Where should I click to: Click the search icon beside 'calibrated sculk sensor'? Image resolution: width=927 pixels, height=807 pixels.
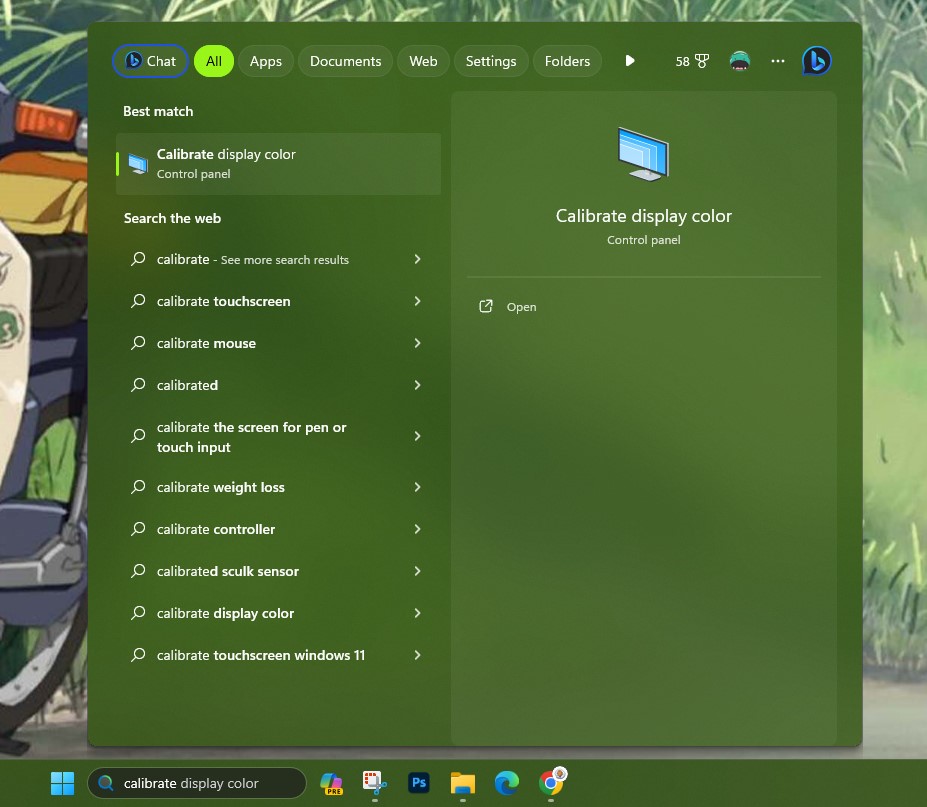click(138, 571)
